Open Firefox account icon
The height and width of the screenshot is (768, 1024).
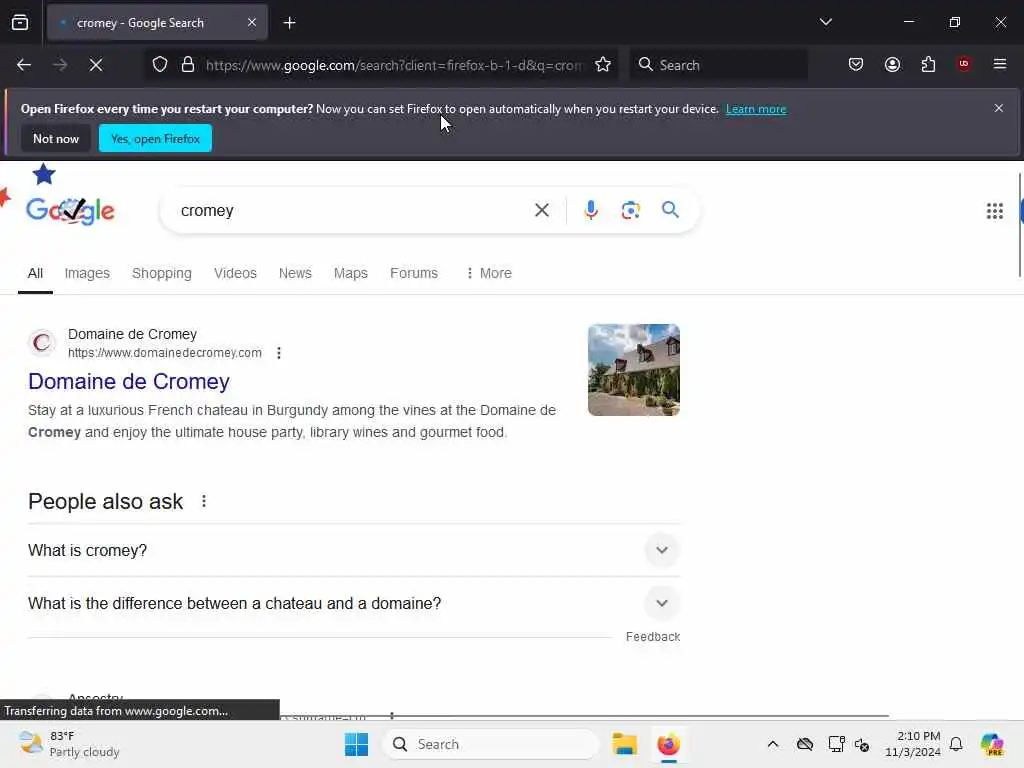892,64
